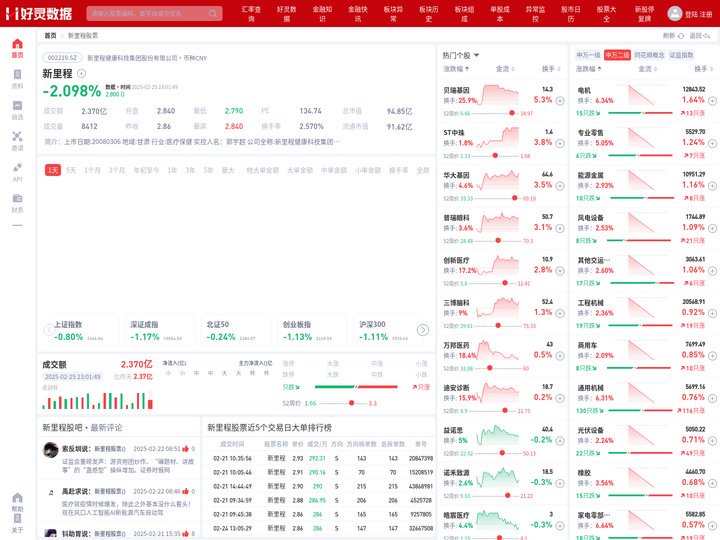The image size is (720, 540).
Task: Open the 股市日历 top menu
Action: 571,14
